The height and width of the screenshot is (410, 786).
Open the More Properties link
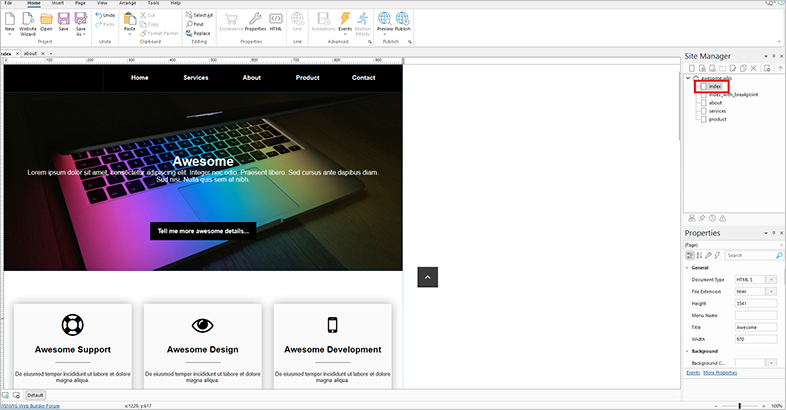(720, 373)
